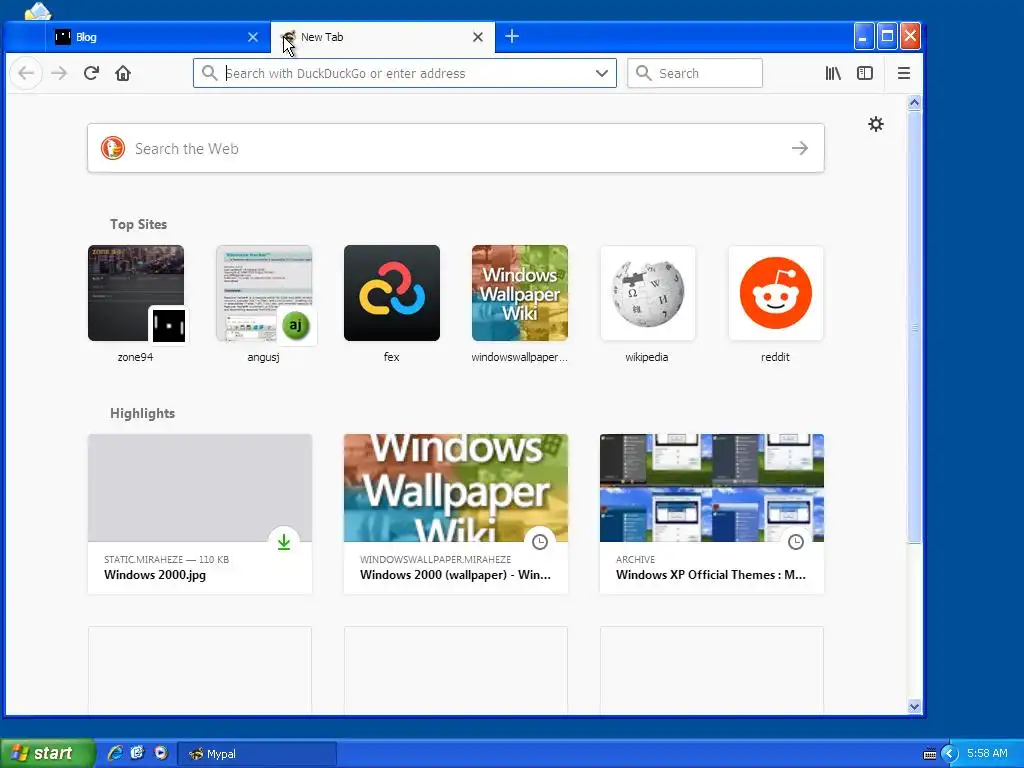Screen dimensions: 1024x768
Task: Click the Highlights section heading
Action: coord(142,413)
